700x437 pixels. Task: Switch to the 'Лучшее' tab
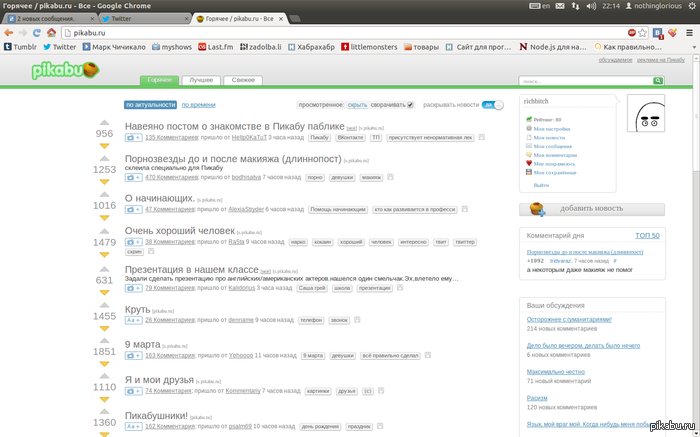click(x=201, y=79)
